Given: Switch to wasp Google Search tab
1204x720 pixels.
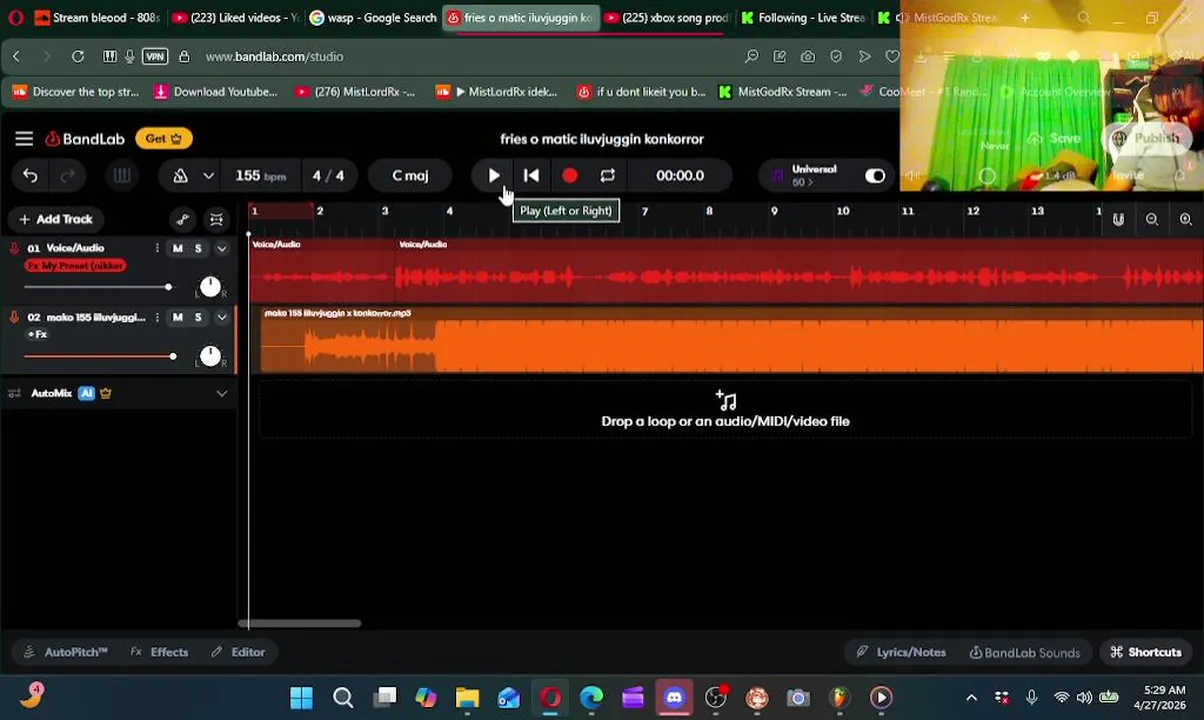Looking at the screenshot, I should click(x=373, y=18).
